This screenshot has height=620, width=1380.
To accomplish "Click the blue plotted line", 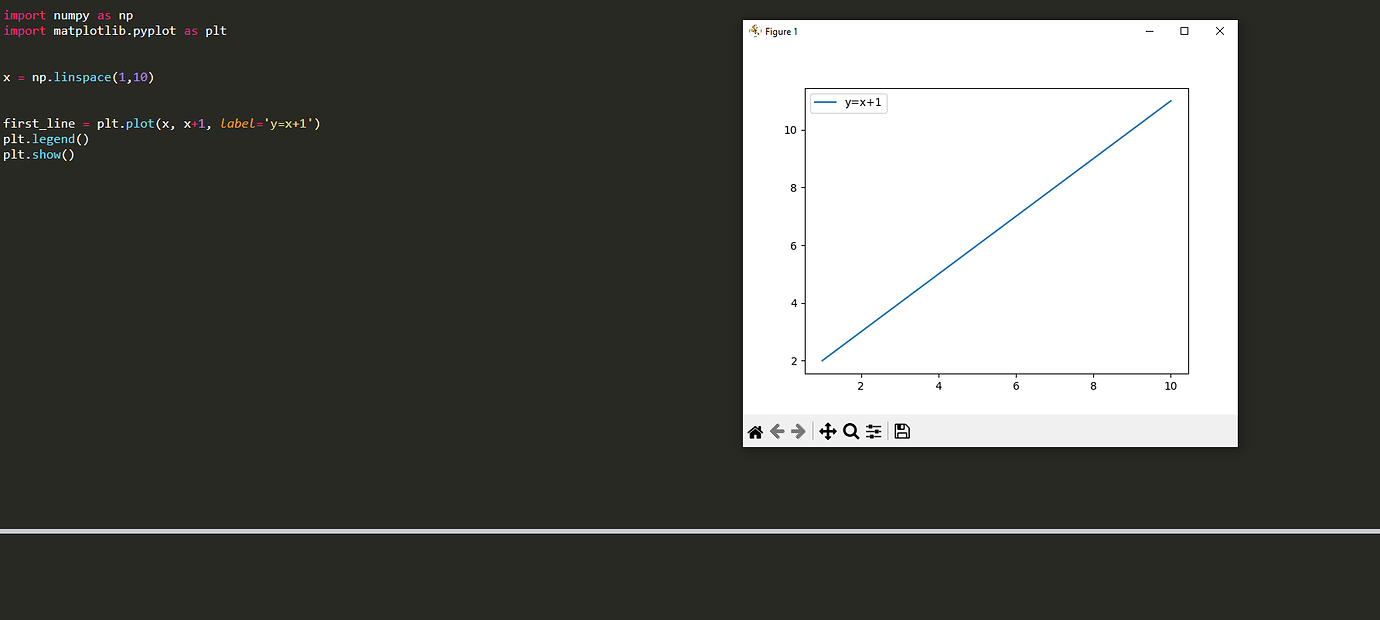I will pyautogui.click(x=996, y=230).
